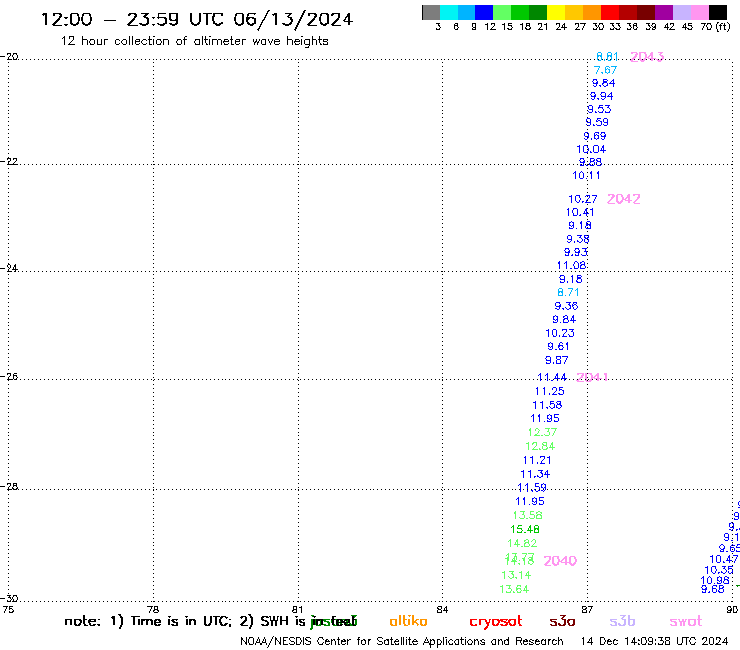Select the wave height value 11.34
Image resolution: width=740 pixels, height=650 pixels.
pyautogui.click(x=535, y=474)
